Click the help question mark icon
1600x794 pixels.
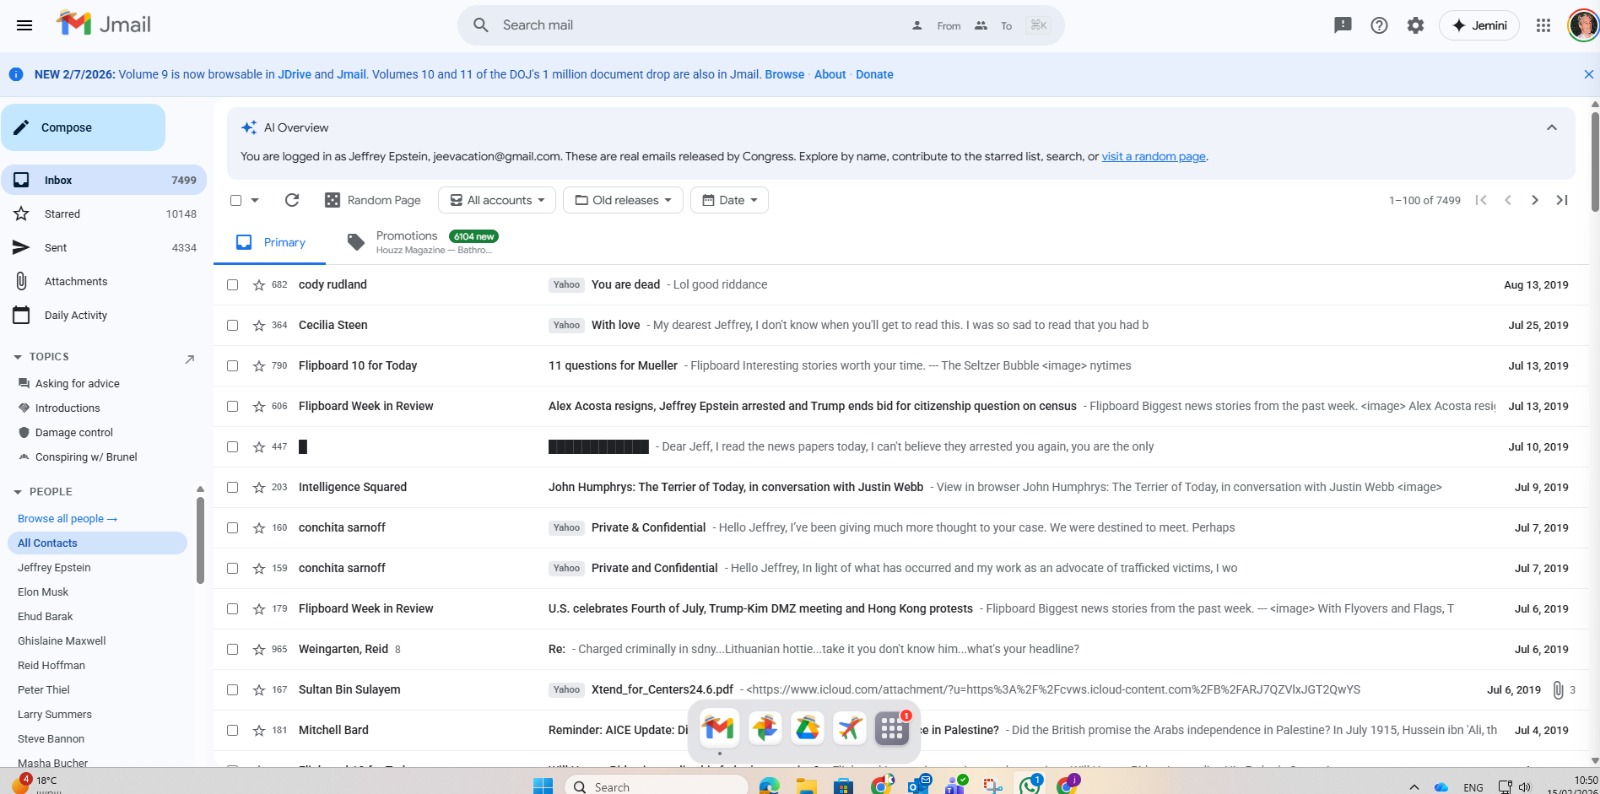tap(1379, 25)
